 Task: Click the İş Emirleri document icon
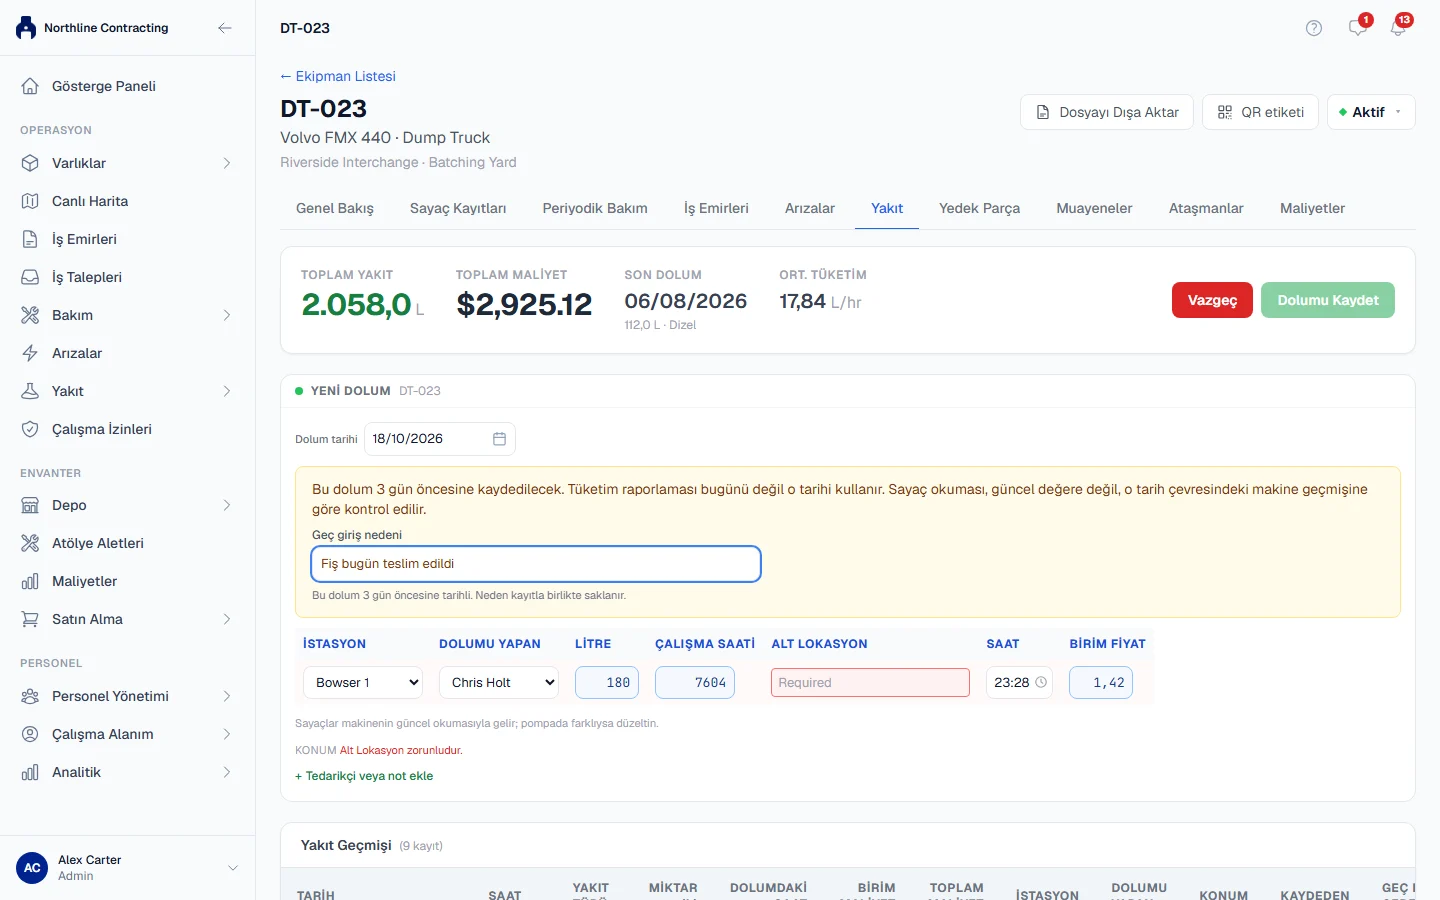[x=30, y=239]
